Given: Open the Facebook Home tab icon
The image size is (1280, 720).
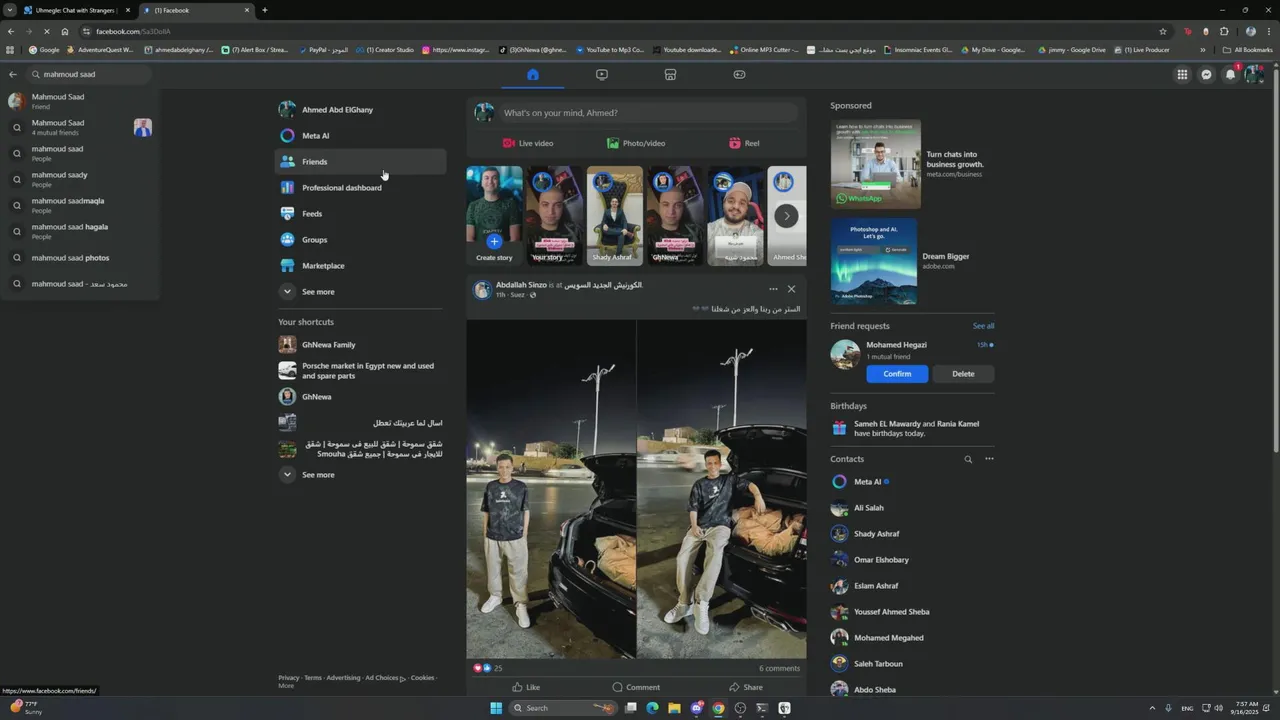Looking at the screenshot, I should [533, 74].
